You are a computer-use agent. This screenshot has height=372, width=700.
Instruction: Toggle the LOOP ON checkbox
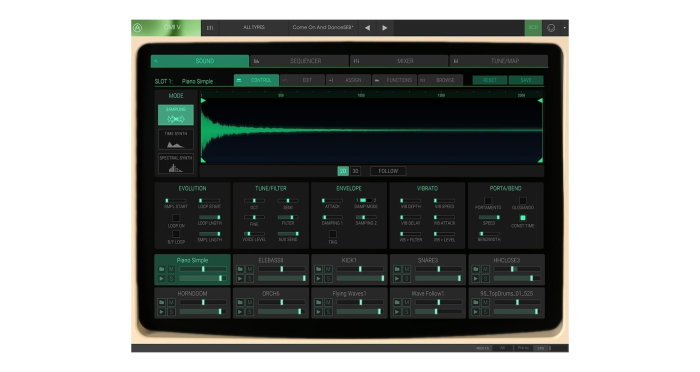tap(176, 218)
